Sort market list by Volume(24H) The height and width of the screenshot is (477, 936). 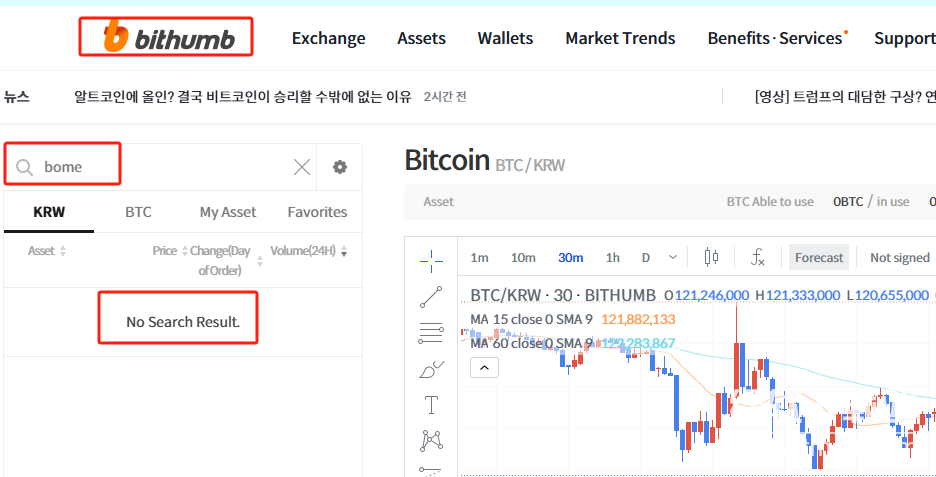pos(309,251)
